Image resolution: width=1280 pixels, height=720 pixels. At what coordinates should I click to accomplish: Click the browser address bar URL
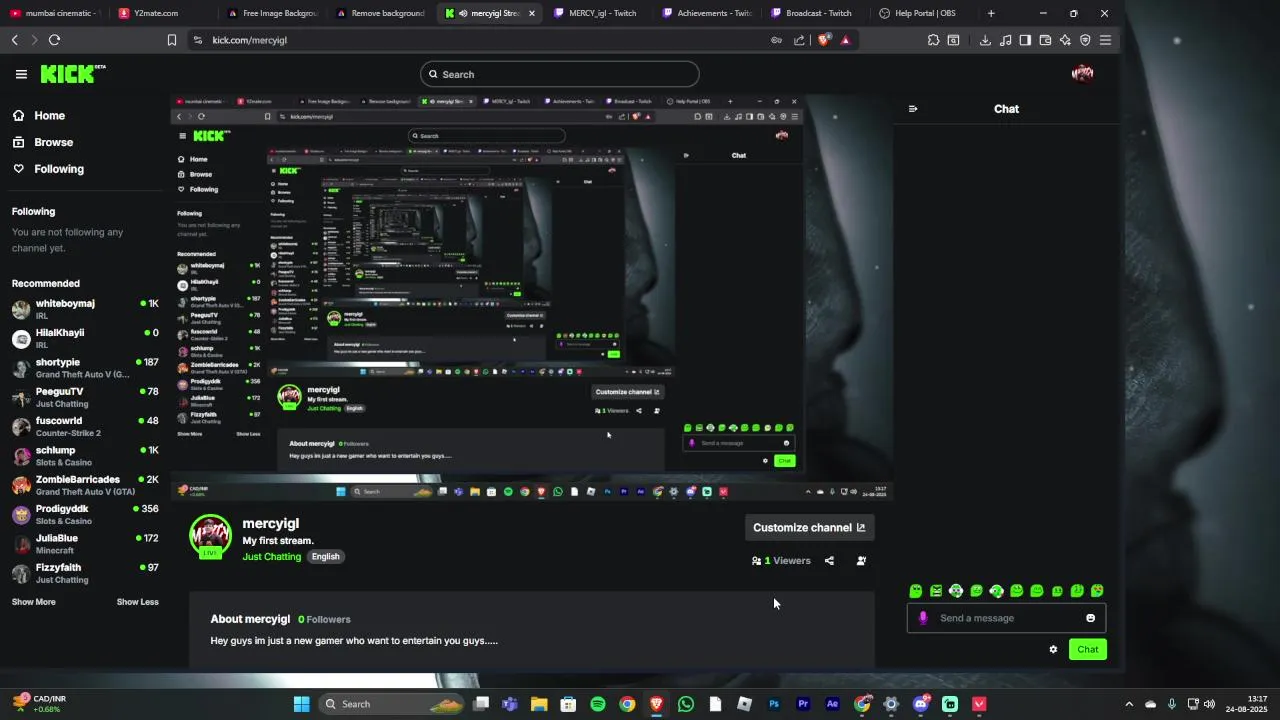[249, 40]
